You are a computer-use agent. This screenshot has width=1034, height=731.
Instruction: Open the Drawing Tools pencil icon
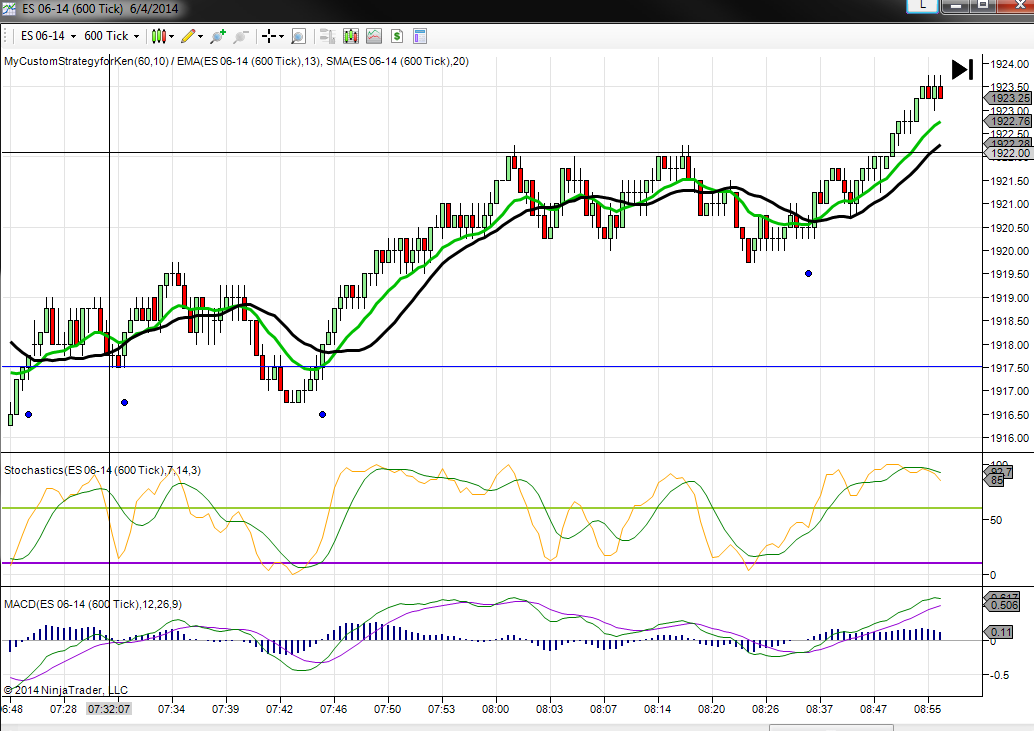click(187, 36)
